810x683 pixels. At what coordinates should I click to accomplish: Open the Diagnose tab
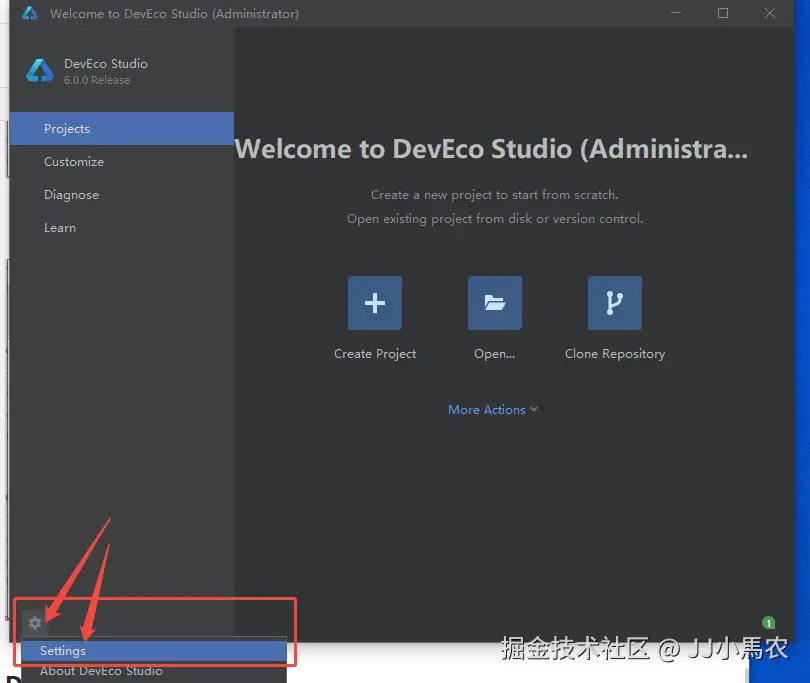[x=121, y=195]
